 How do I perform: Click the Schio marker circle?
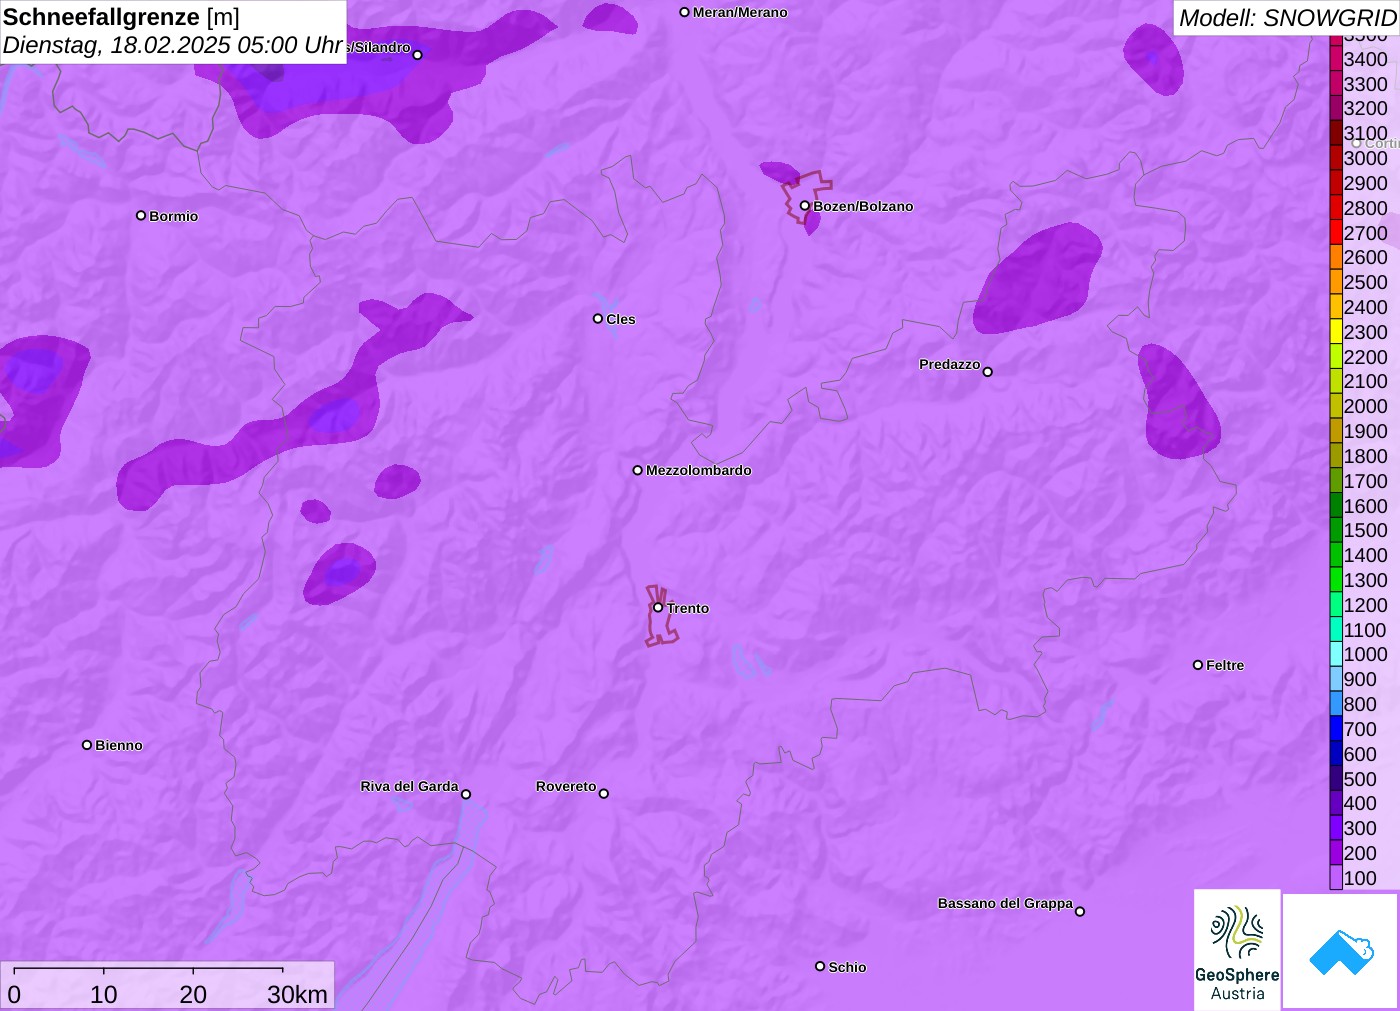(x=820, y=966)
